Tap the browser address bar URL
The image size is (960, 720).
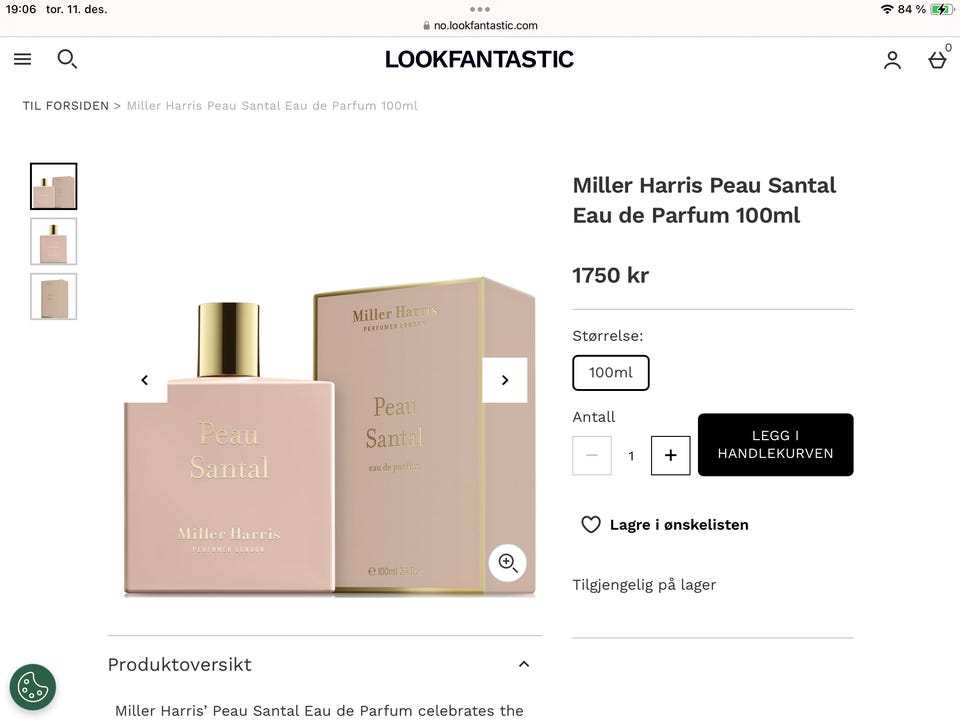tap(480, 26)
